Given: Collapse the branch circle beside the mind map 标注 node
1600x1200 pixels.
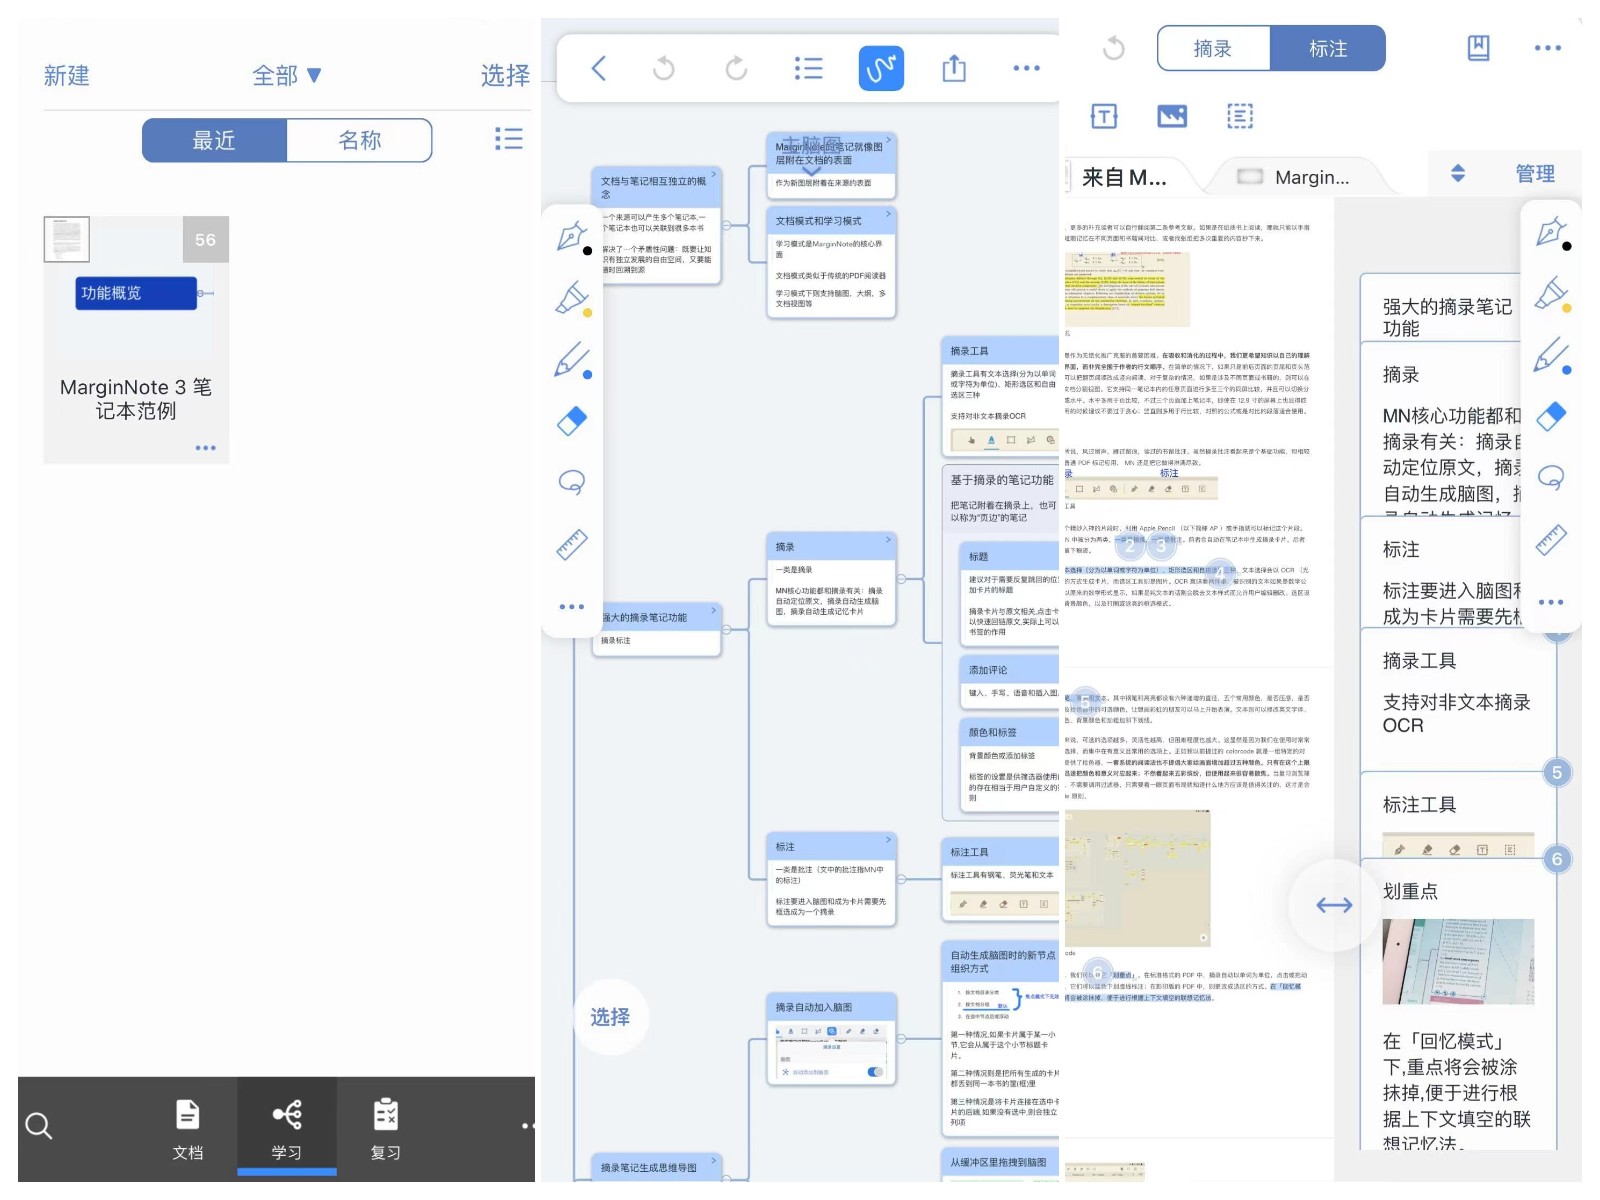Looking at the screenshot, I should [901, 879].
